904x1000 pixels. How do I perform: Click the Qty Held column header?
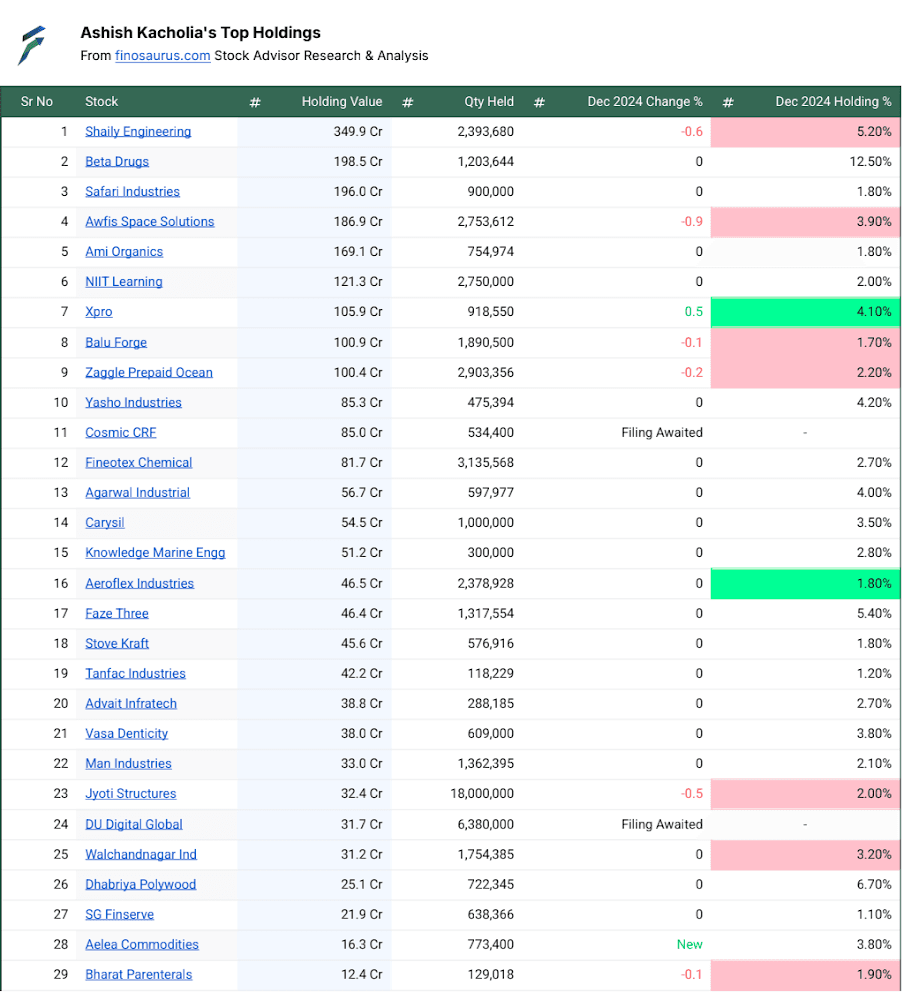(489, 101)
